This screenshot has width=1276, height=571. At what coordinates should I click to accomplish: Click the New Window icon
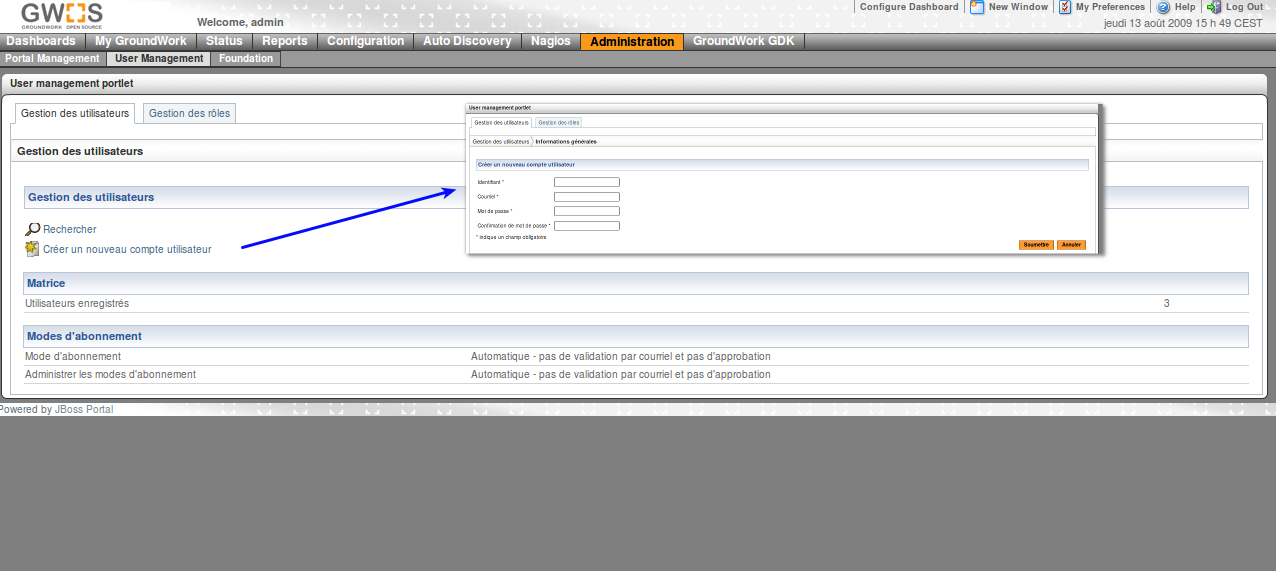pyautogui.click(x=976, y=7)
